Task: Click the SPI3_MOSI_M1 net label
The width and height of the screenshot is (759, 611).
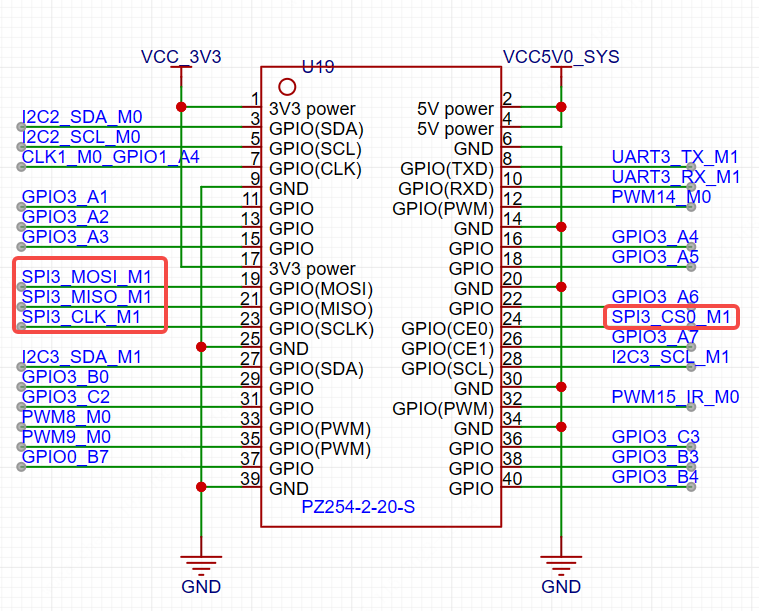Action: [x=87, y=276]
